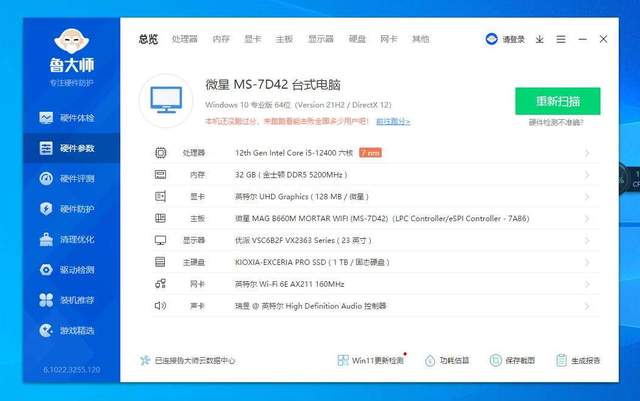
Task: Switch to the 网卡 tab
Action: coord(389,39)
